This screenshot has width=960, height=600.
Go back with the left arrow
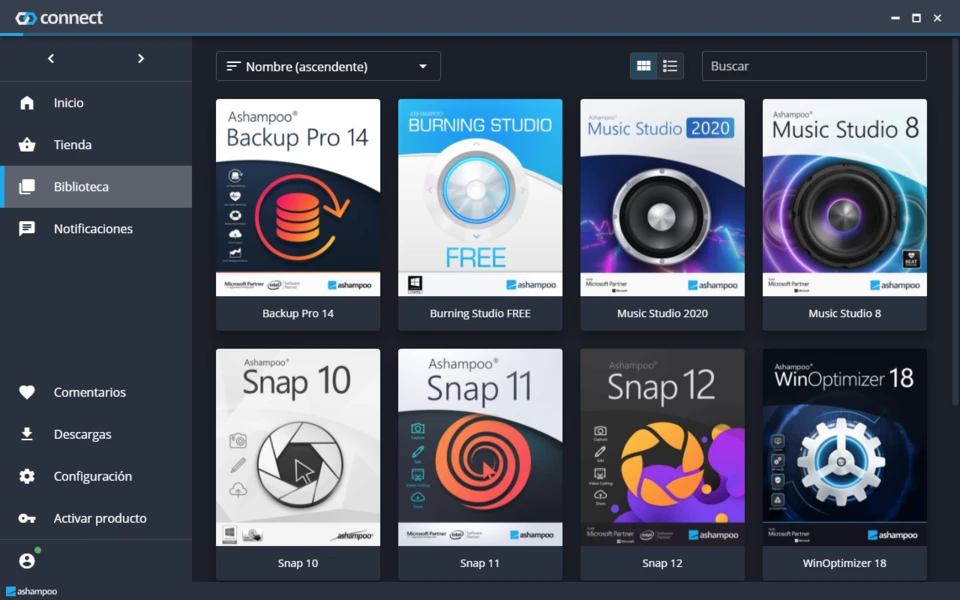[51, 58]
